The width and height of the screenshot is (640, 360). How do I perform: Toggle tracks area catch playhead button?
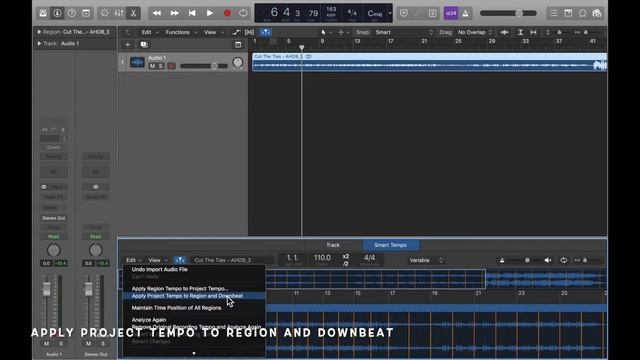[265, 32]
